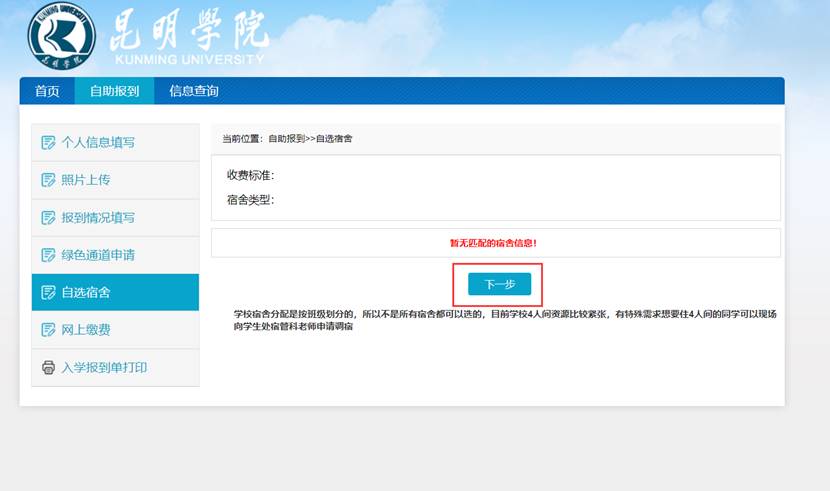Click the printer icon beside 入学报到单打印
The height and width of the screenshot is (491, 830).
pyautogui.click(x=48, y=367)
